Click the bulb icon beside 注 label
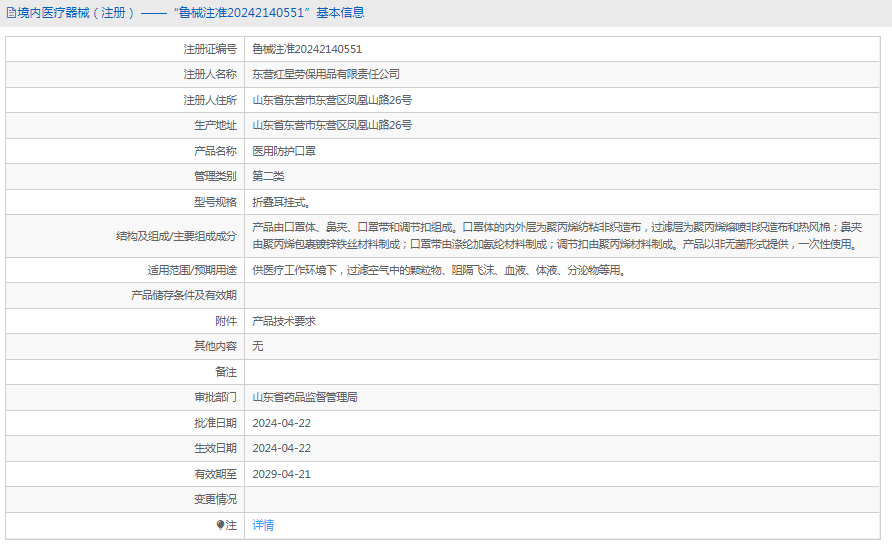The image size is (892, 549). (221, 525)
